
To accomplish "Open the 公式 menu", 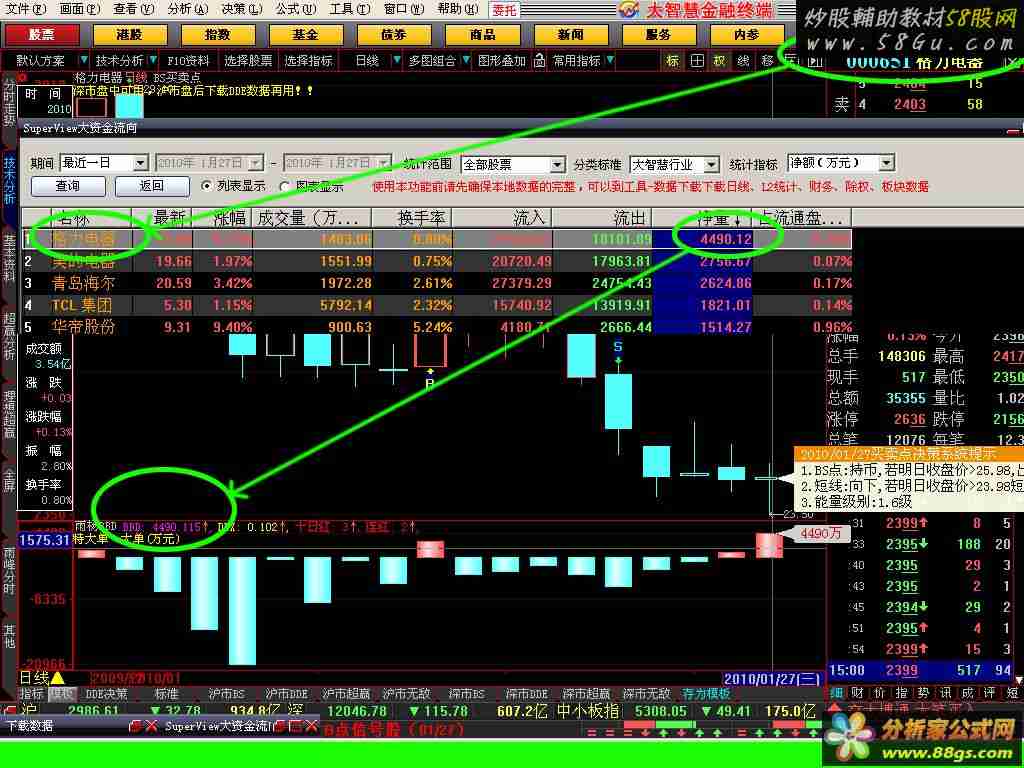I will pos(295,8).
